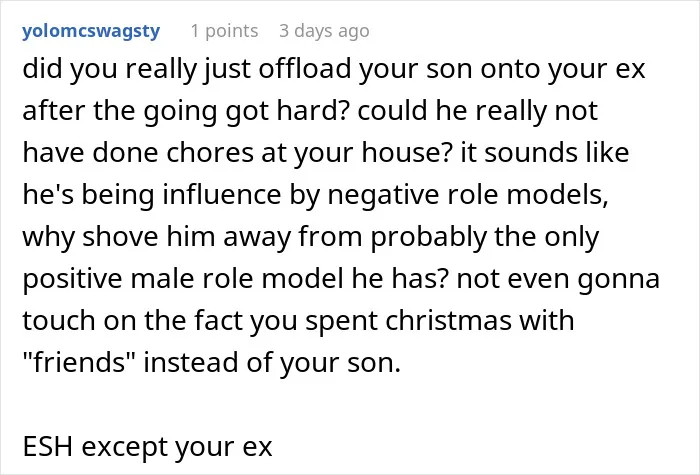Click the word "ESH" in the verdict
Image resolution: width=700 pixels, height=475 pixels.
tap(47, 446)
